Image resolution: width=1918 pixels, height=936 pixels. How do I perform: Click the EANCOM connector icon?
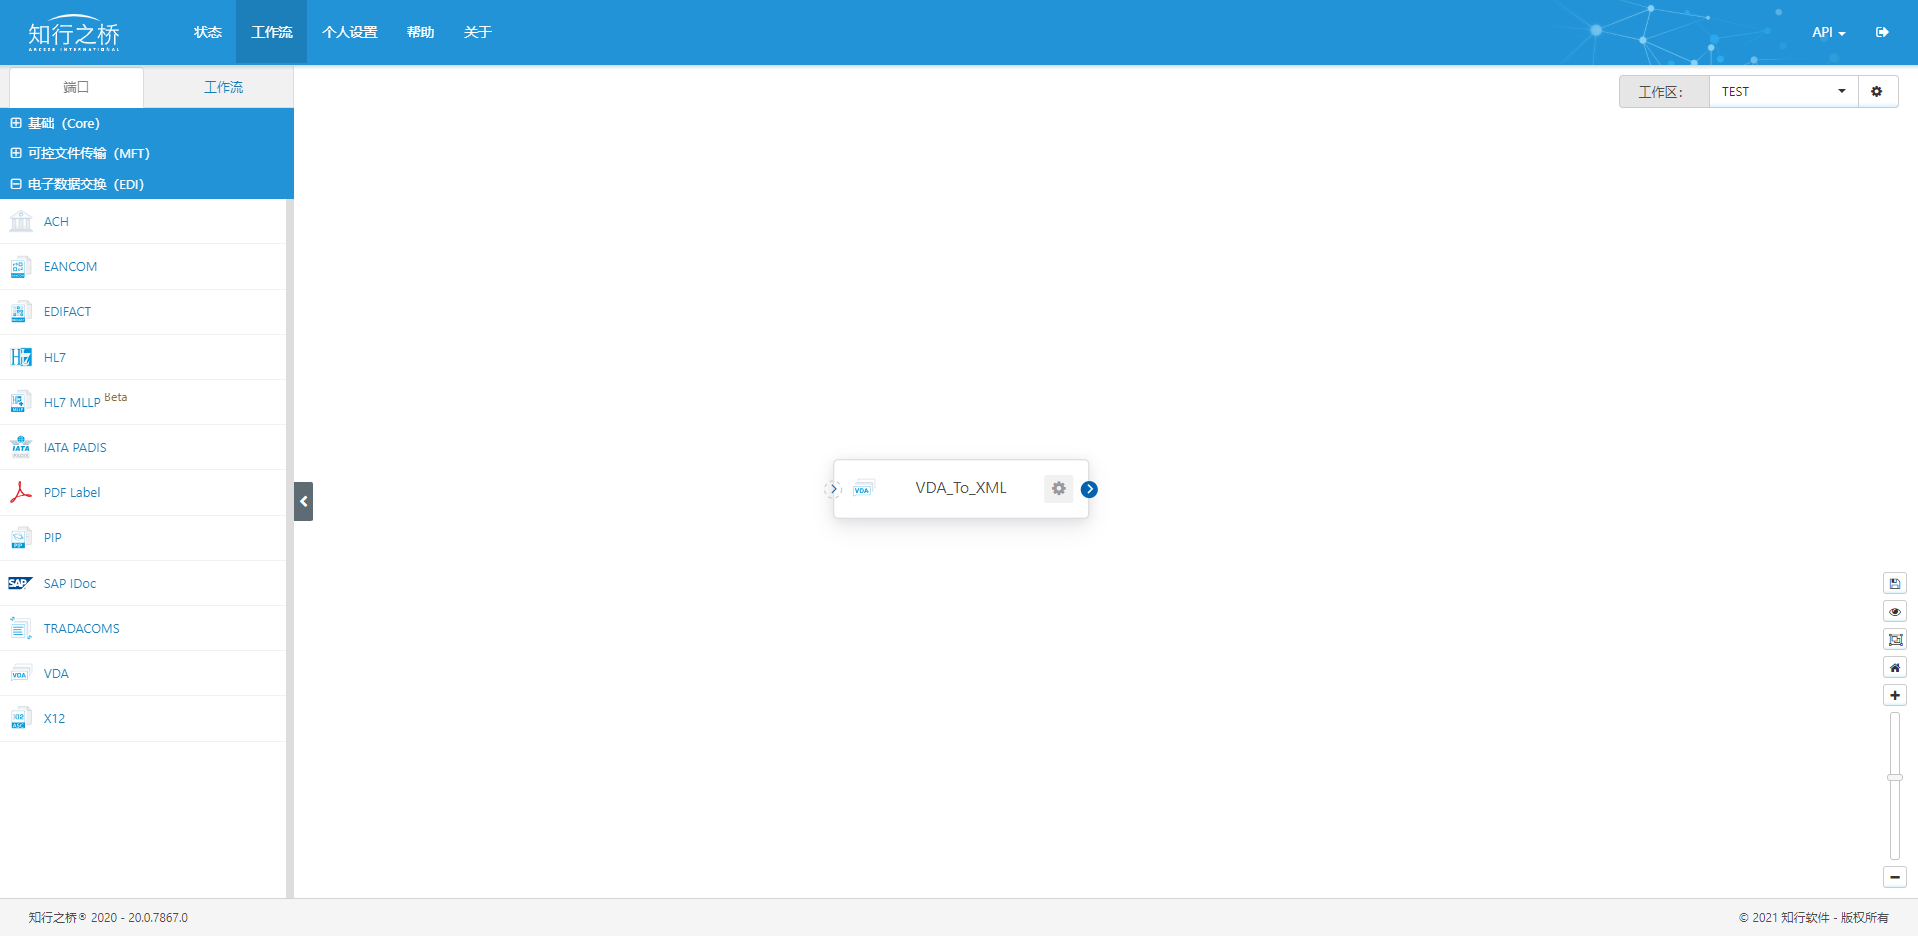[20, 267]
